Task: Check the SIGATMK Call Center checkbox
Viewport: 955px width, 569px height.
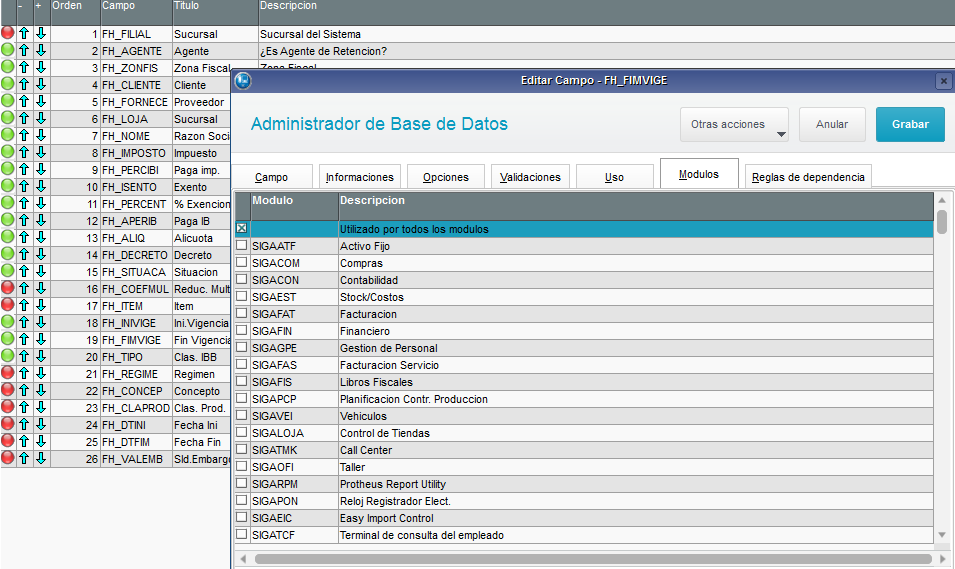Action: pyautogui.click(x=242, y=450)
